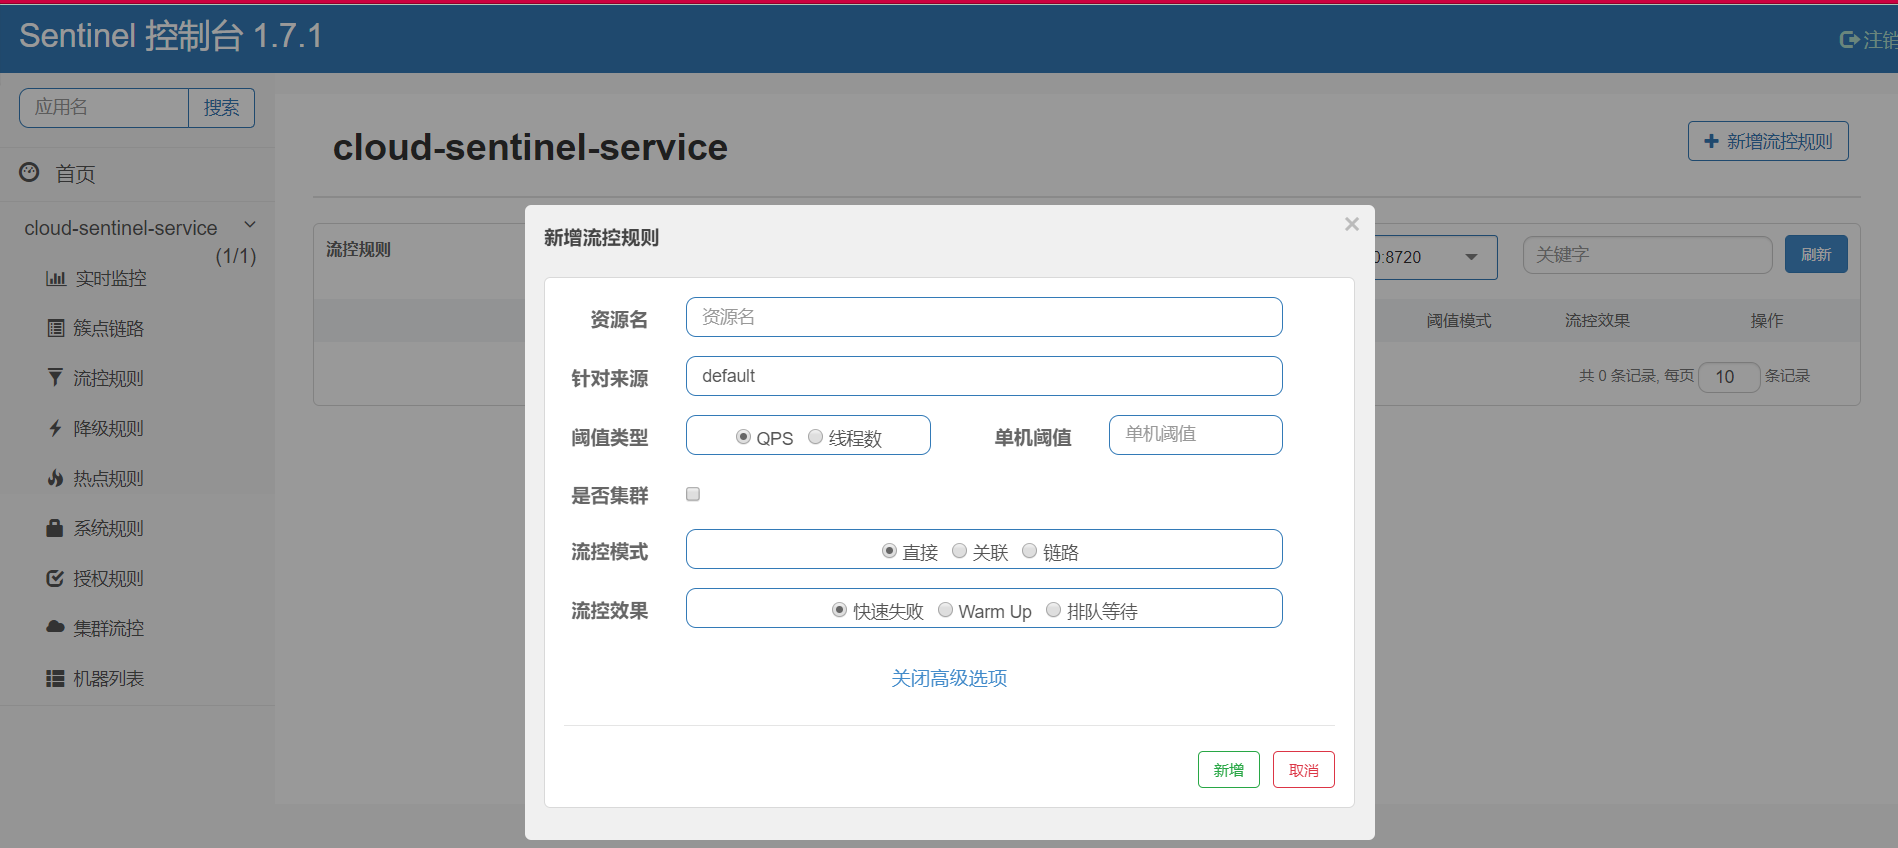Collapse the cloud-sentinel-service sidebar chevron
The image size is (1898, 848).
pyautogui.click(x=250, y=225)
